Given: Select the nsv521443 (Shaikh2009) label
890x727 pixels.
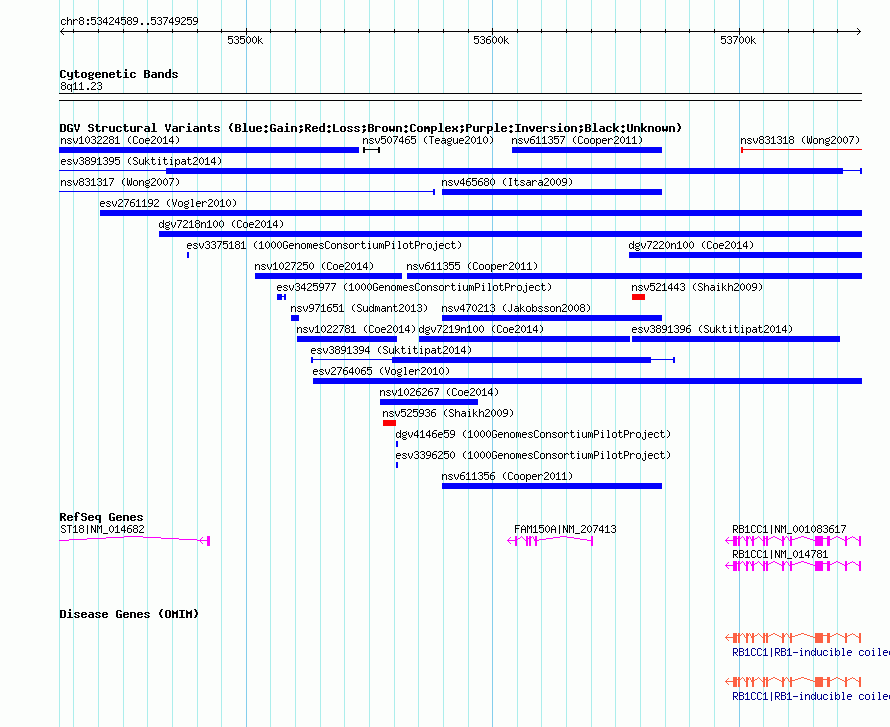Looking at the screenshot, I should coord(697,287).
